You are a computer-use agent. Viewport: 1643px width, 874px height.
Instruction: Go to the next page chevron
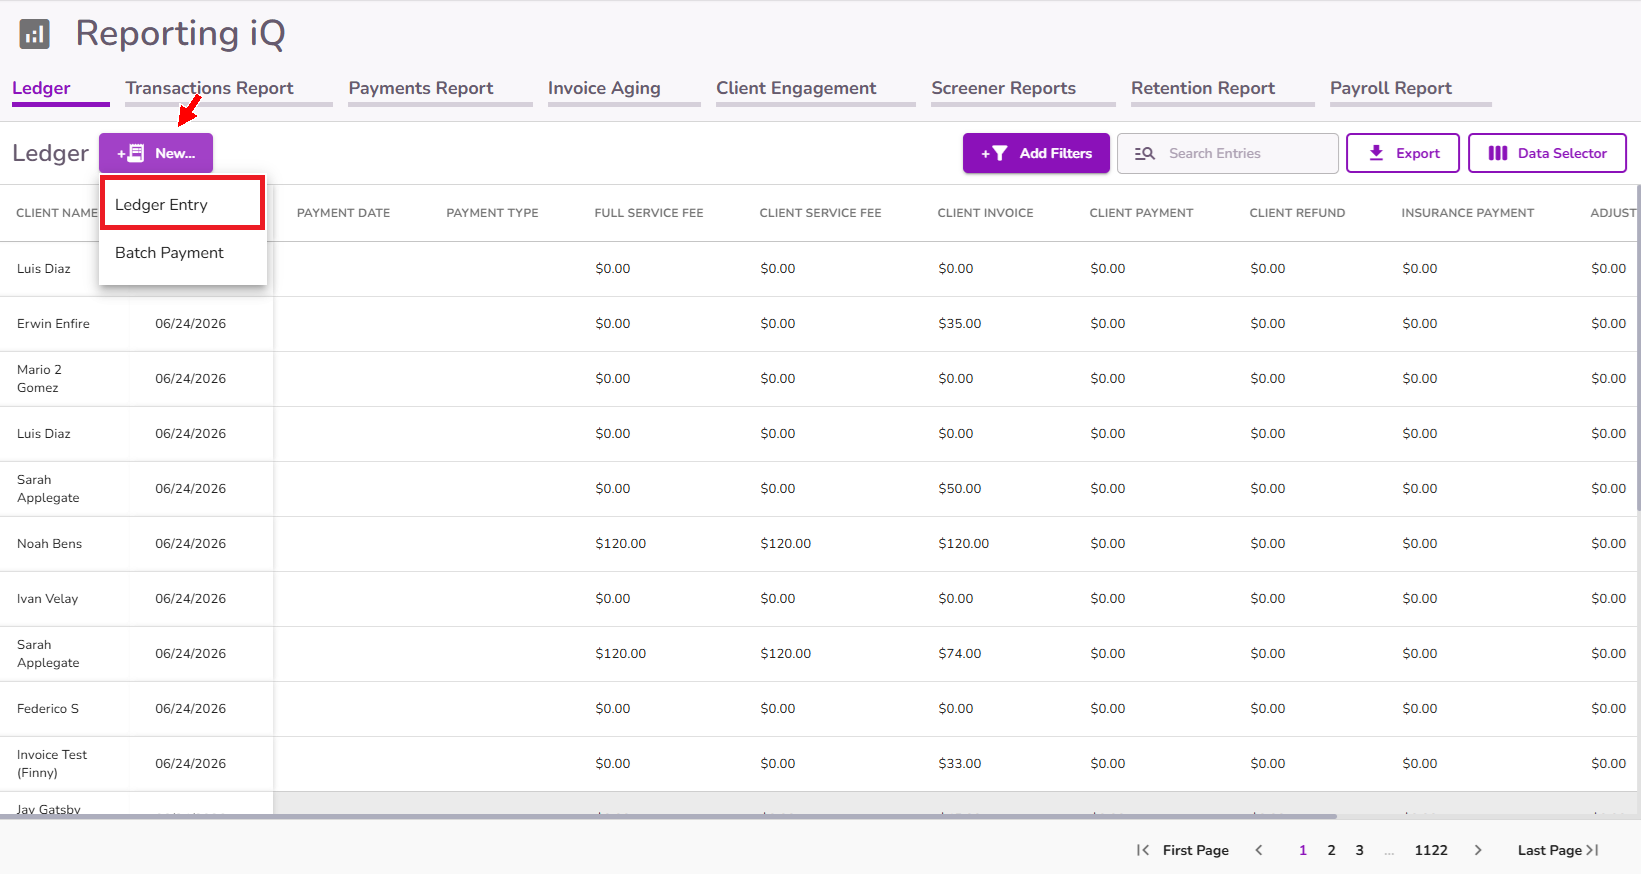[x=1478, y=850]
